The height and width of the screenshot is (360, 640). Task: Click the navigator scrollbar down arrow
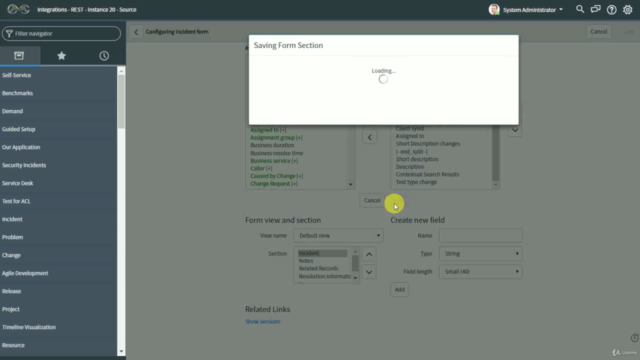[x=121, y=351]
